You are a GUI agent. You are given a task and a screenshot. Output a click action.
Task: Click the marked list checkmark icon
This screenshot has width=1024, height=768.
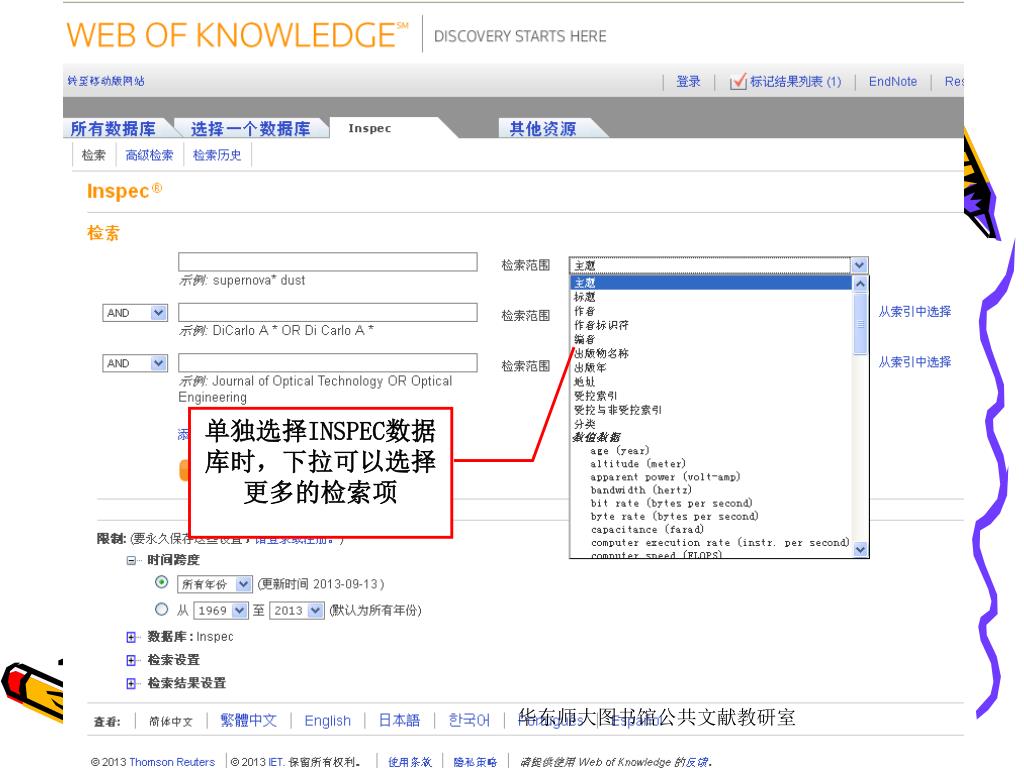coord(738,82)
